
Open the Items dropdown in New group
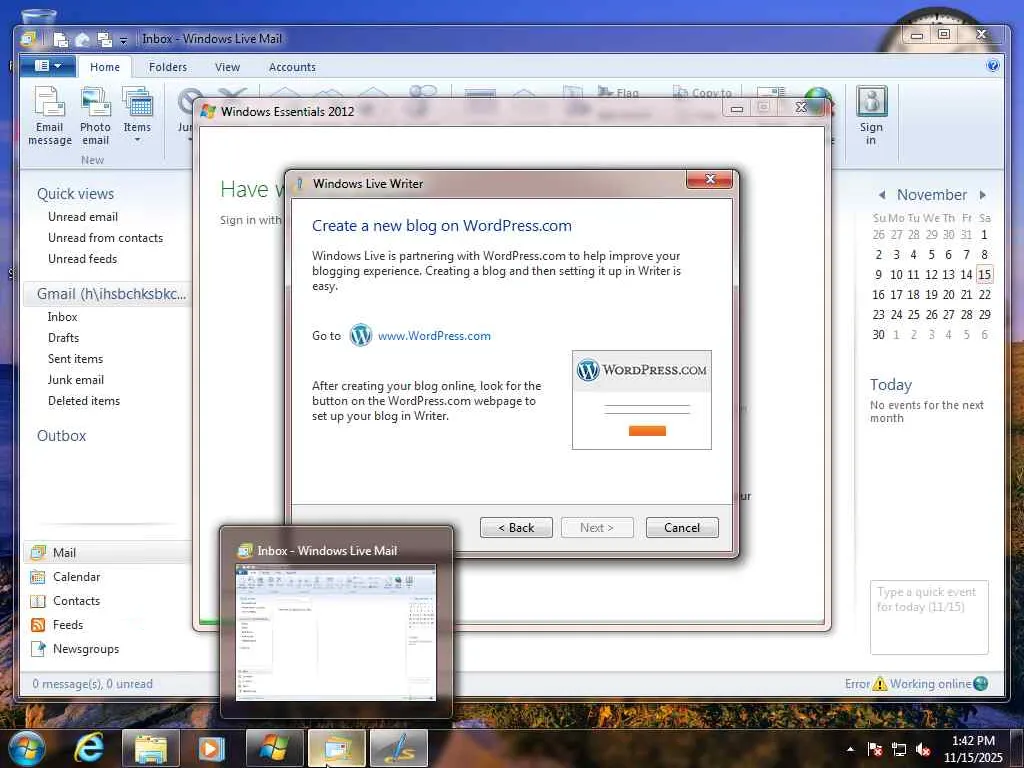click(x=137, y=116)
